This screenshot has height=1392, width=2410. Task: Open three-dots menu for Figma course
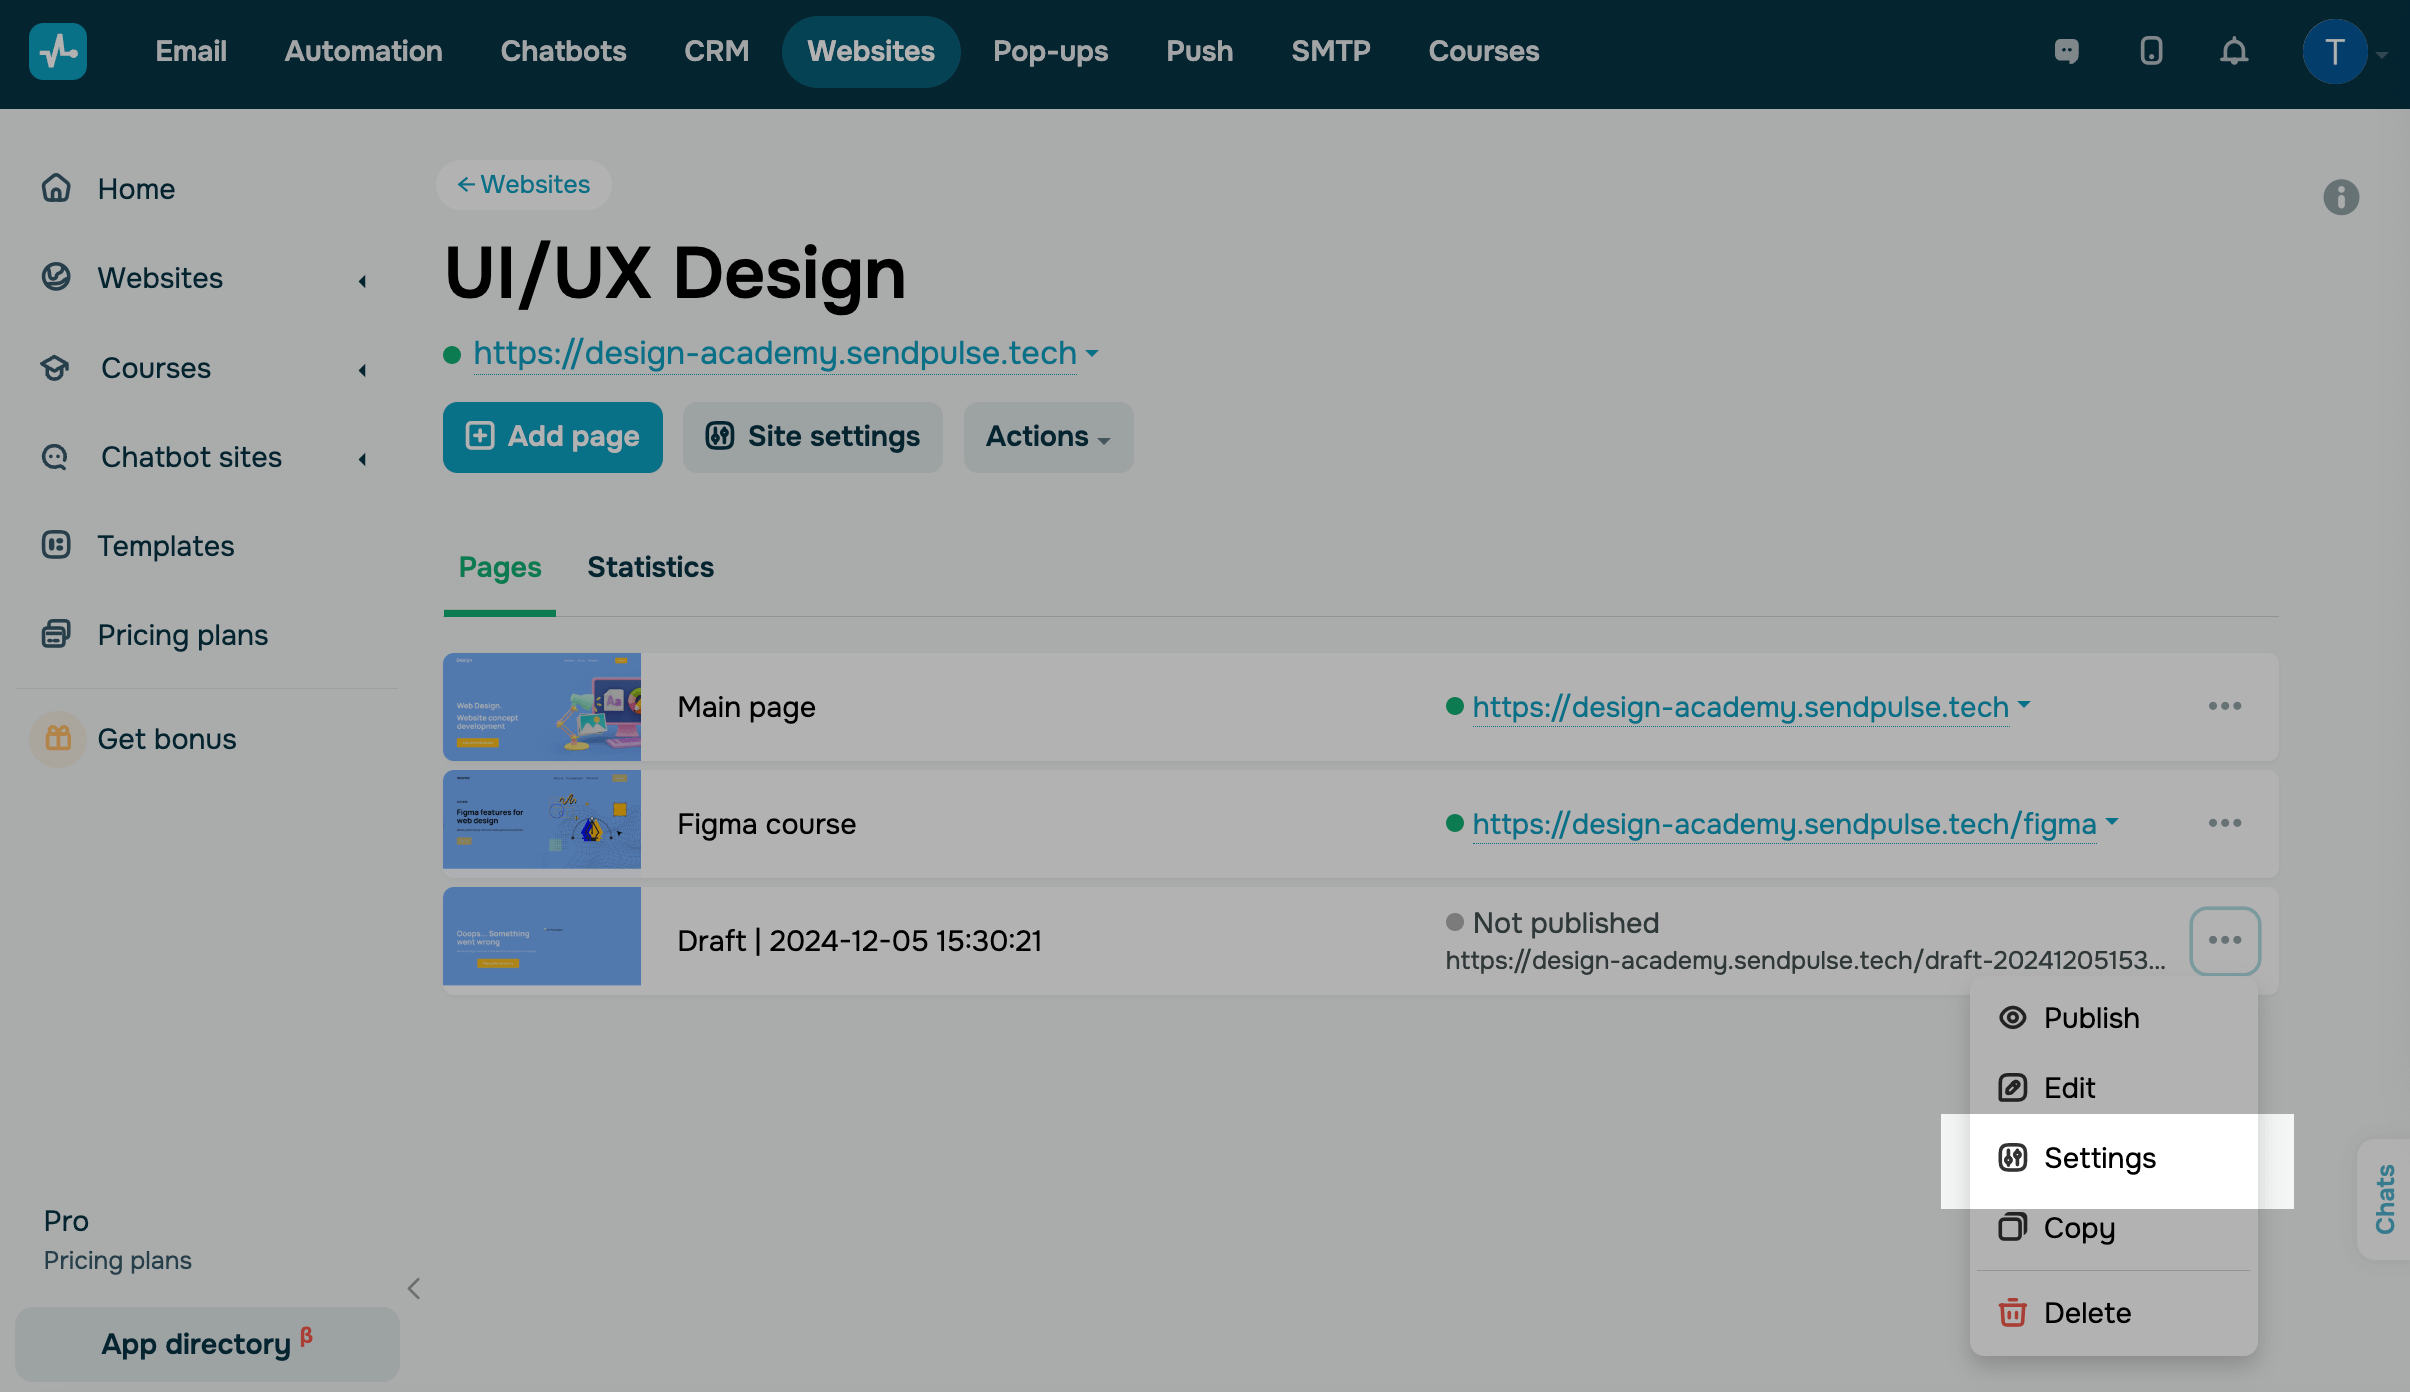point(2224,823)
